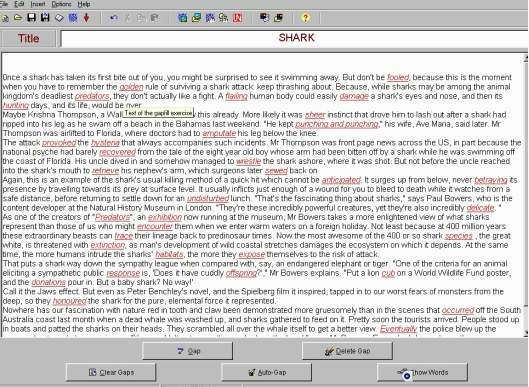Open the Insert menu

click(38, 4)
